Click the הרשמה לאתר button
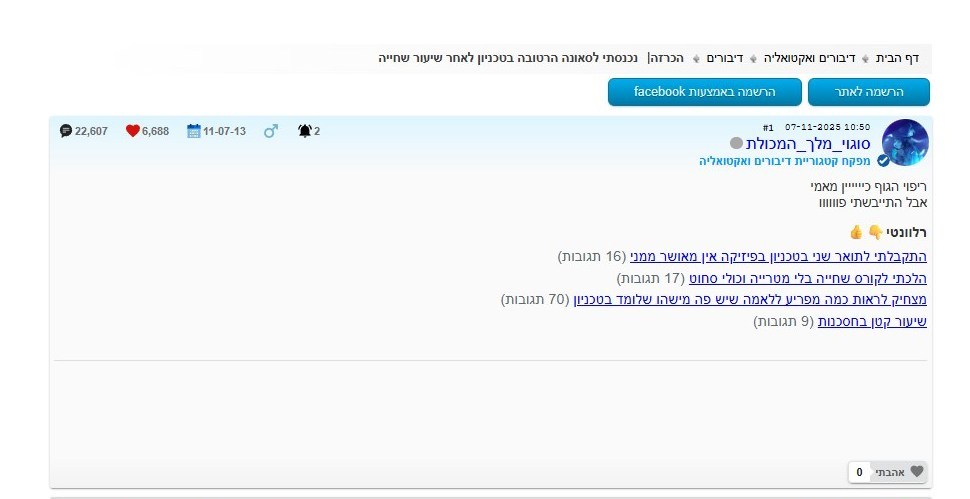970x499 pixels. point(869,92)
